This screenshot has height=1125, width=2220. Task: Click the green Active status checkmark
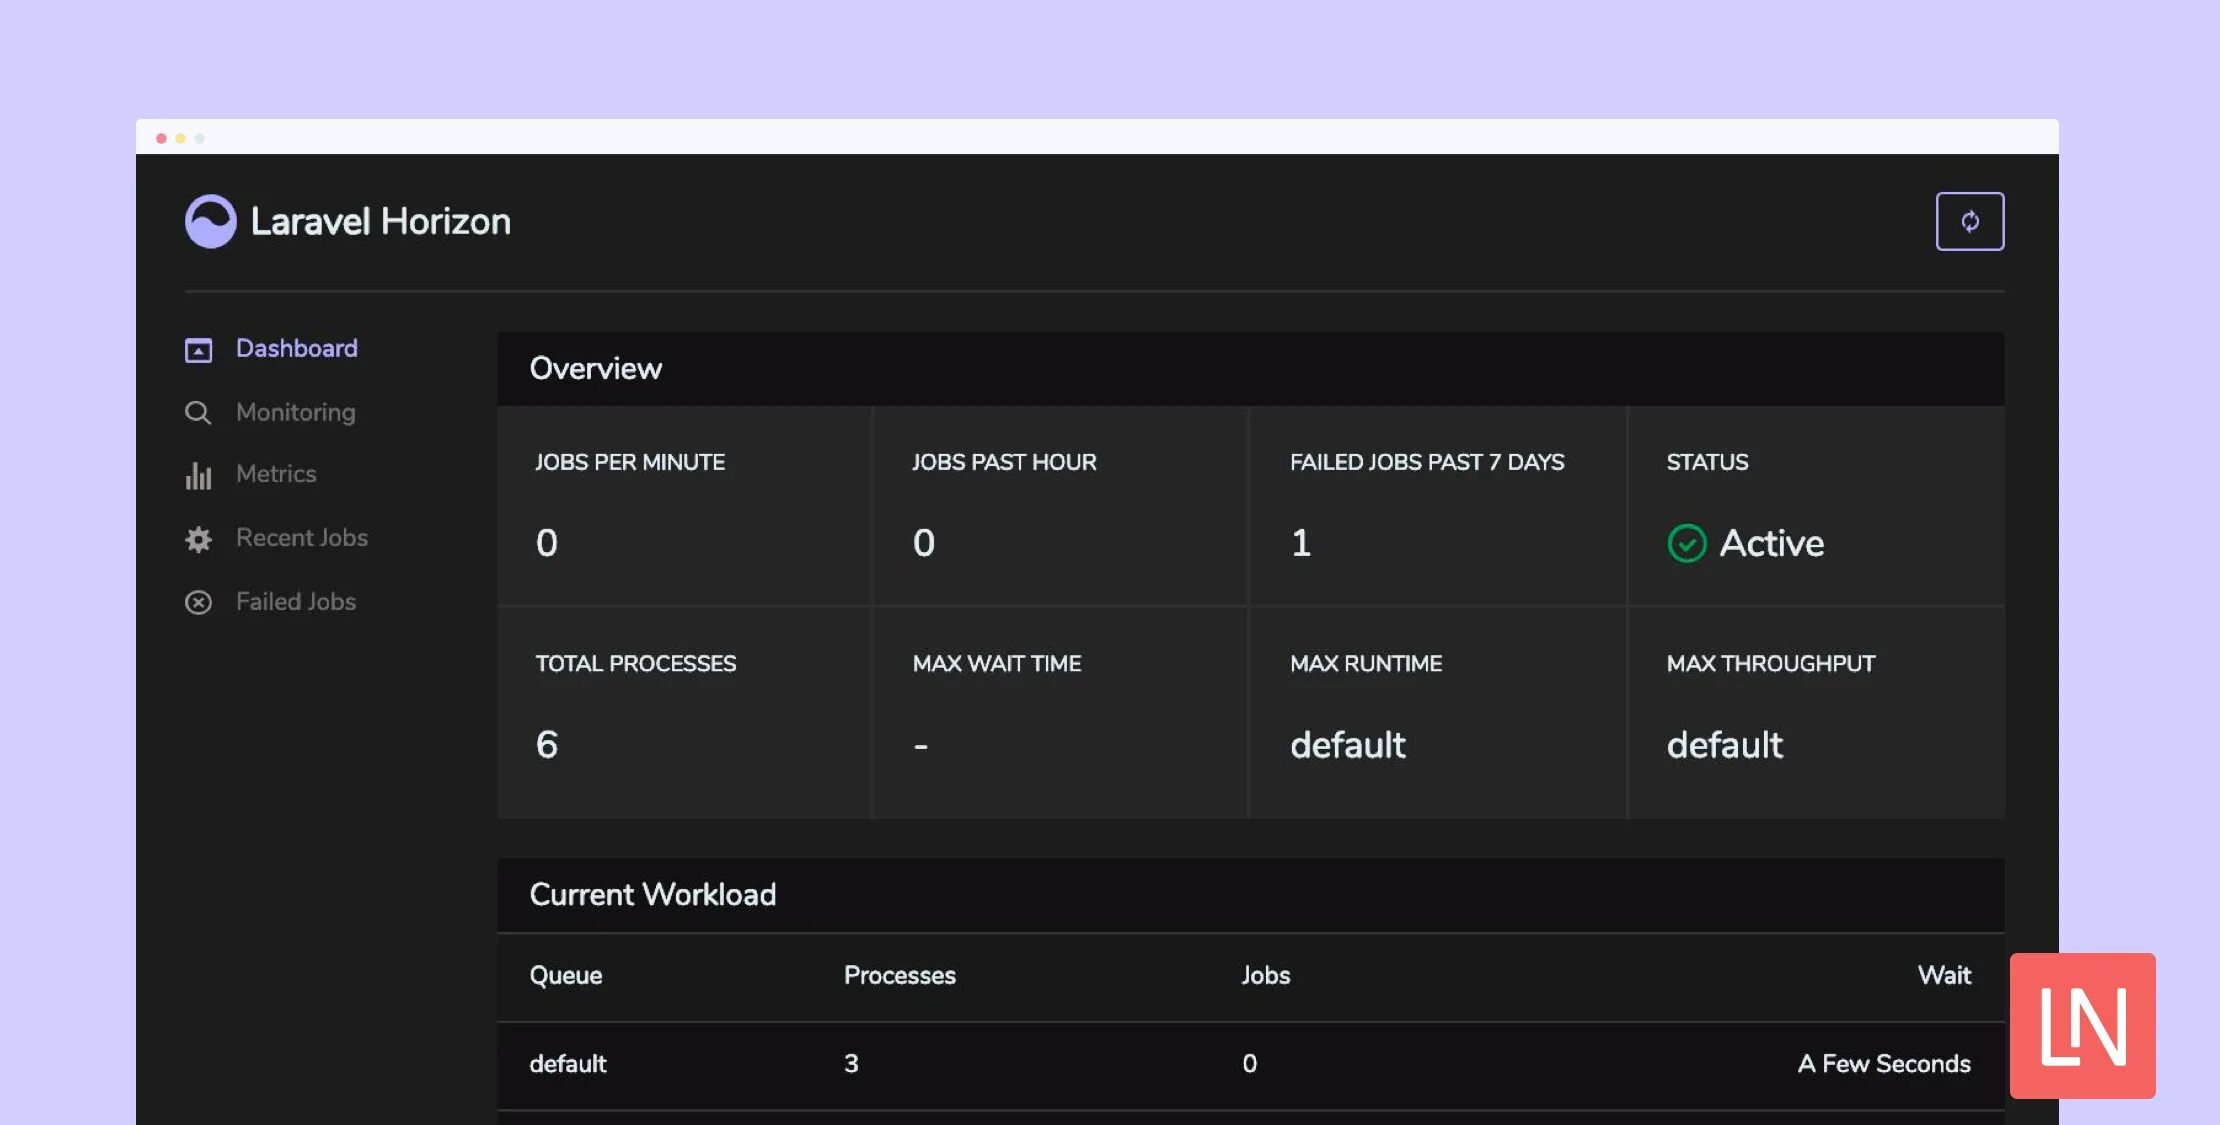point(1686,543)
